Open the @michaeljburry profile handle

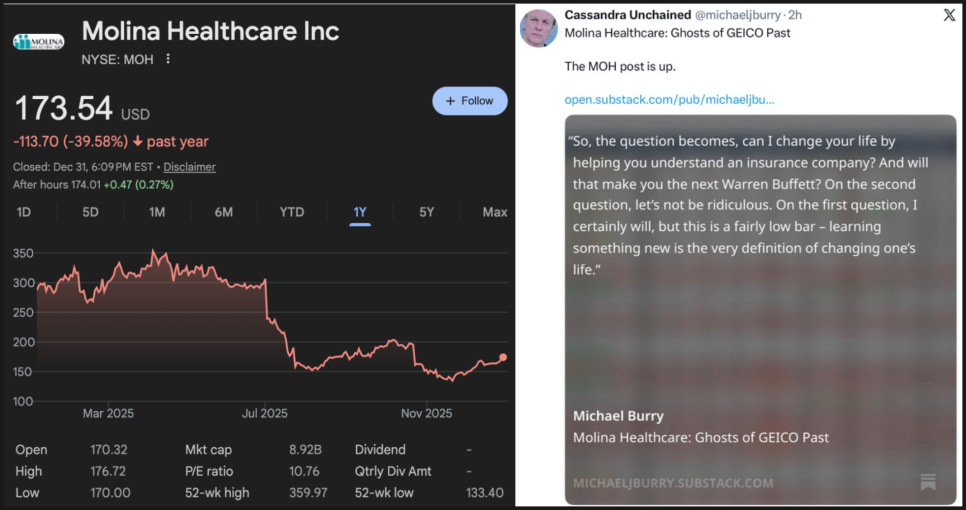click(x=738, y=15)
